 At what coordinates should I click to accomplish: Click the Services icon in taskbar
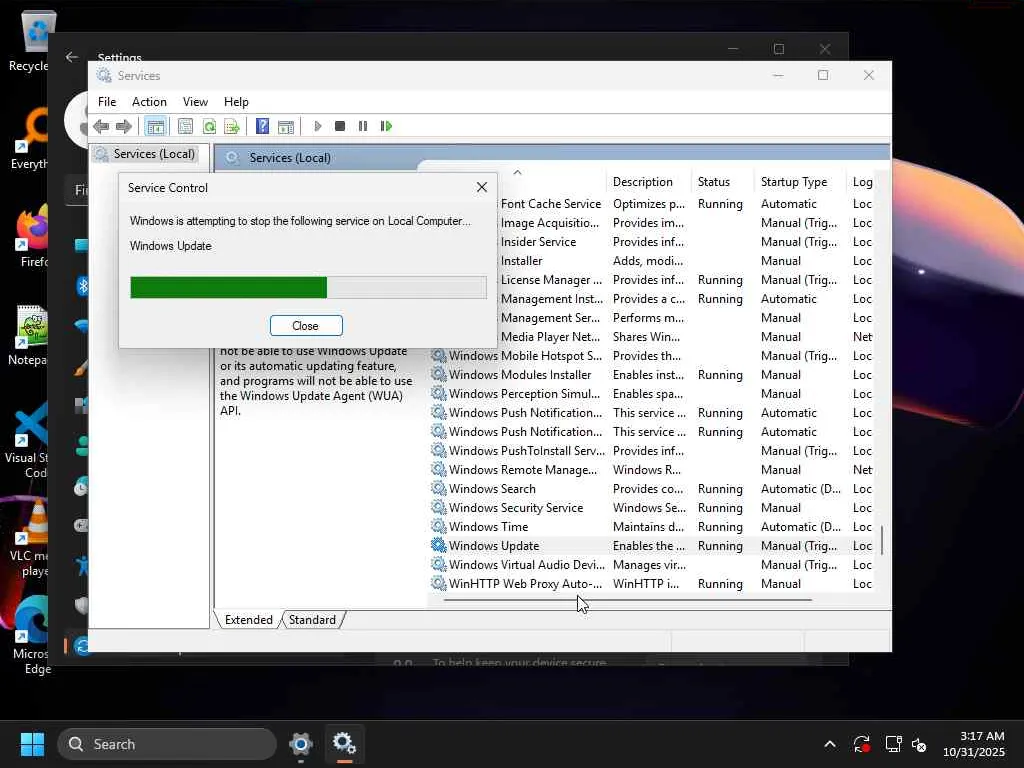tap(344, 744)
